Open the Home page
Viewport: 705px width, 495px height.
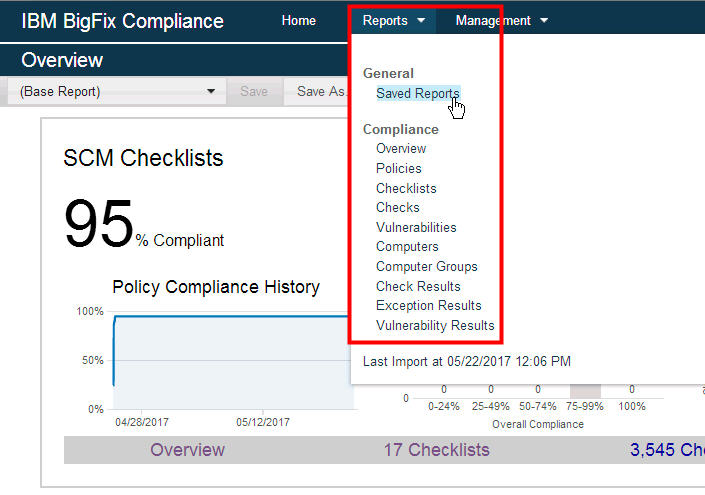[298, 21]
